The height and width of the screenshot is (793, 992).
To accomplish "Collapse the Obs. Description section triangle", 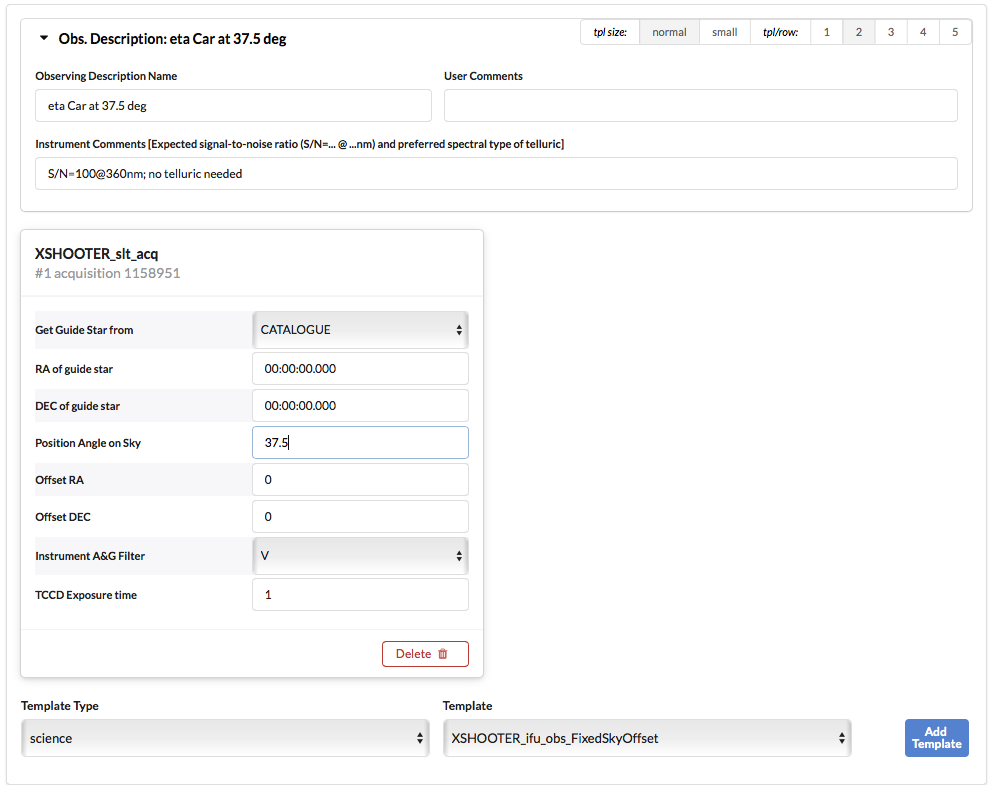I will pos(43,39).
